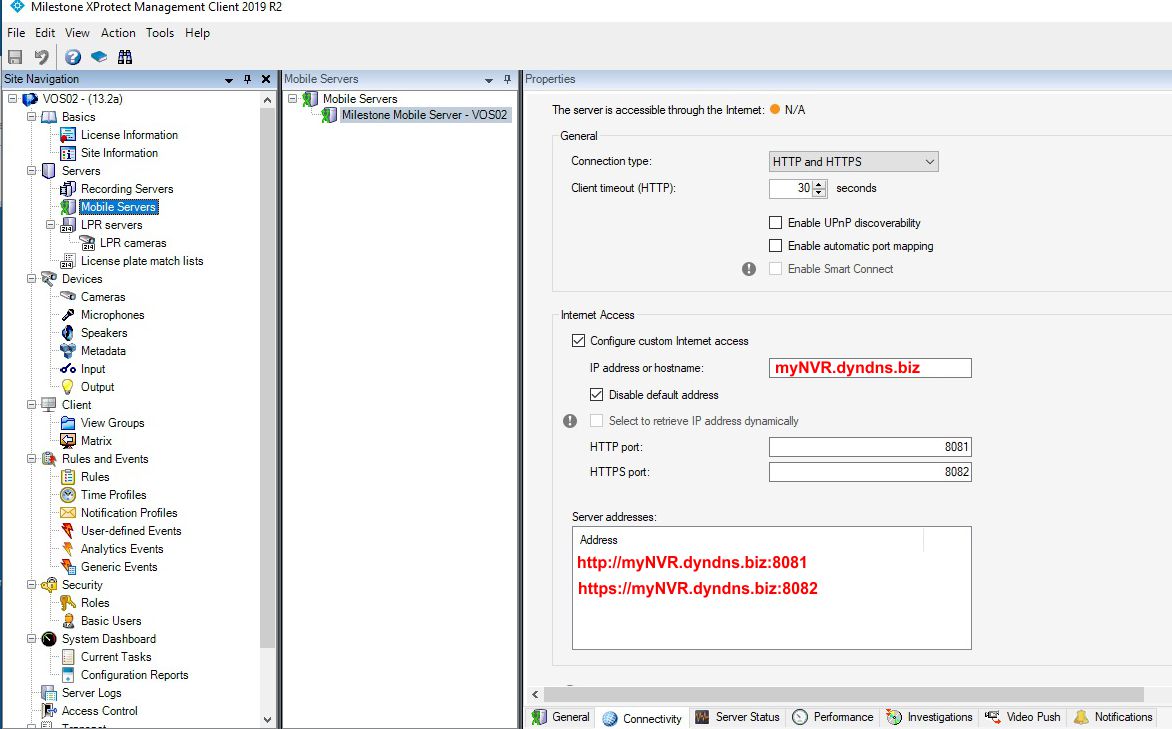
Task: Click the Save toolbar icon
Action: coord(15,57)
